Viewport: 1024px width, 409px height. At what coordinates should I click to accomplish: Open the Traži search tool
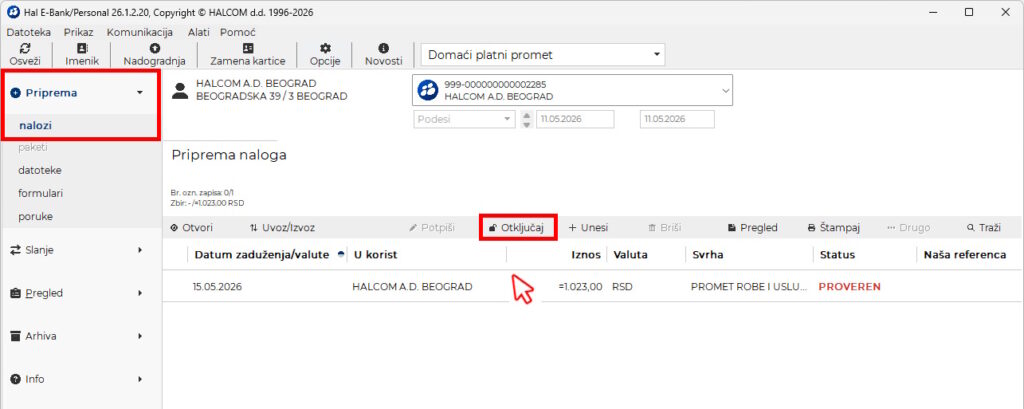(x=984, y=228)
